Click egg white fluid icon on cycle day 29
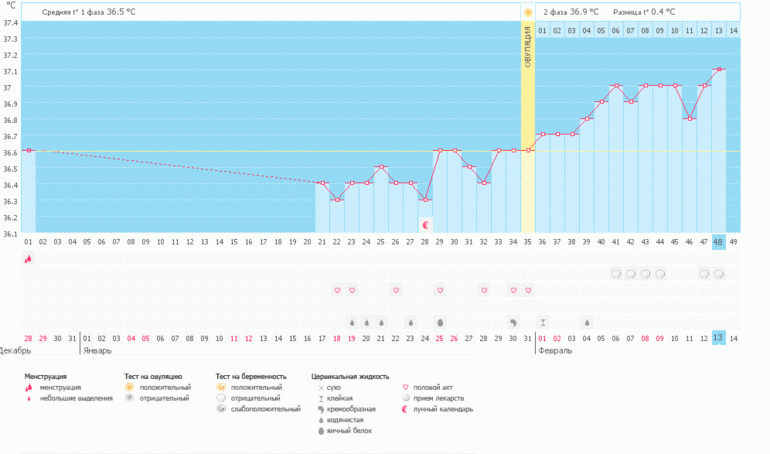 (x=440, y=322)
